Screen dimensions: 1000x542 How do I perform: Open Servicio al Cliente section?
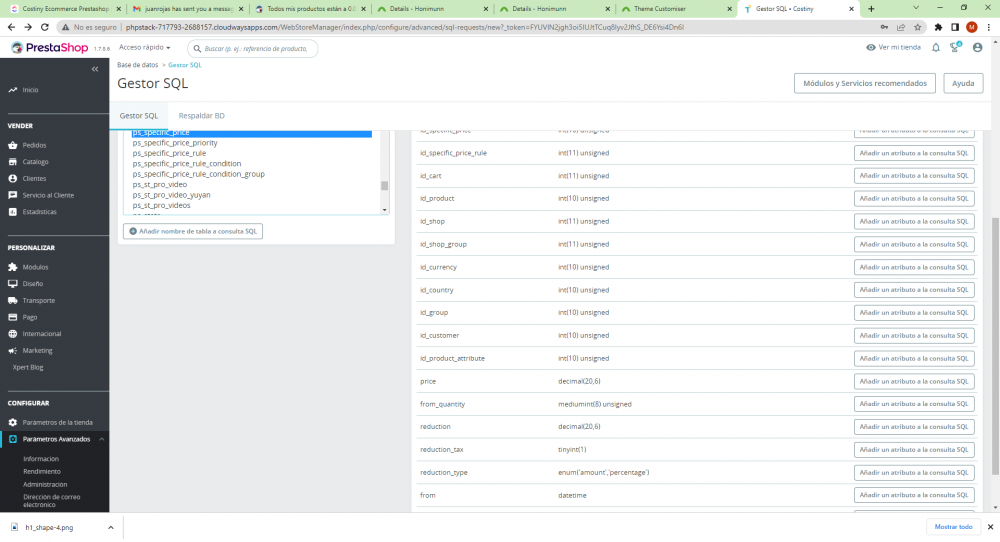click(x=48, y=195)
